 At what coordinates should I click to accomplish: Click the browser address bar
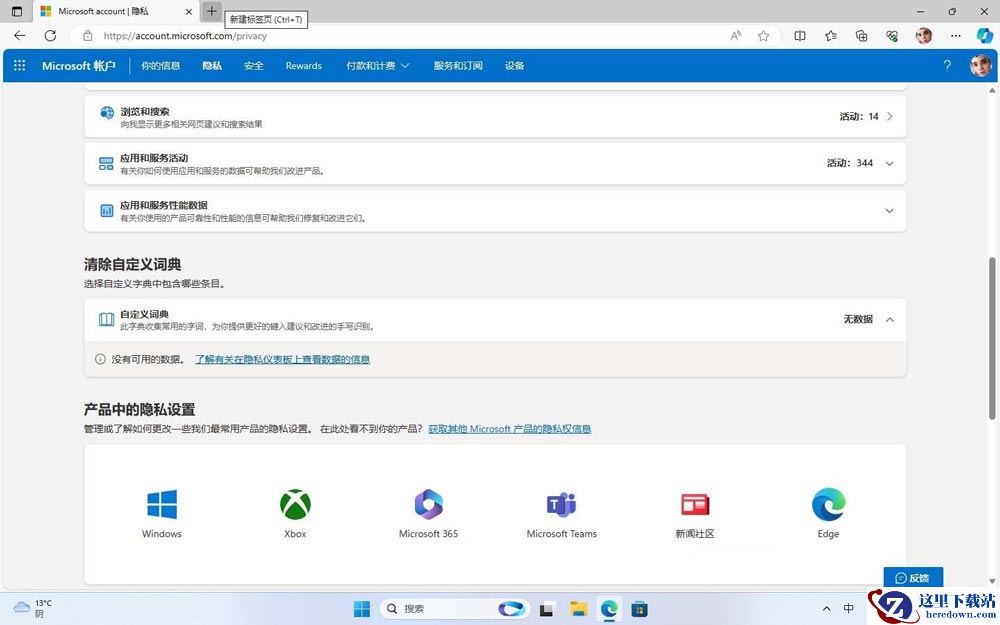point(408,36)
